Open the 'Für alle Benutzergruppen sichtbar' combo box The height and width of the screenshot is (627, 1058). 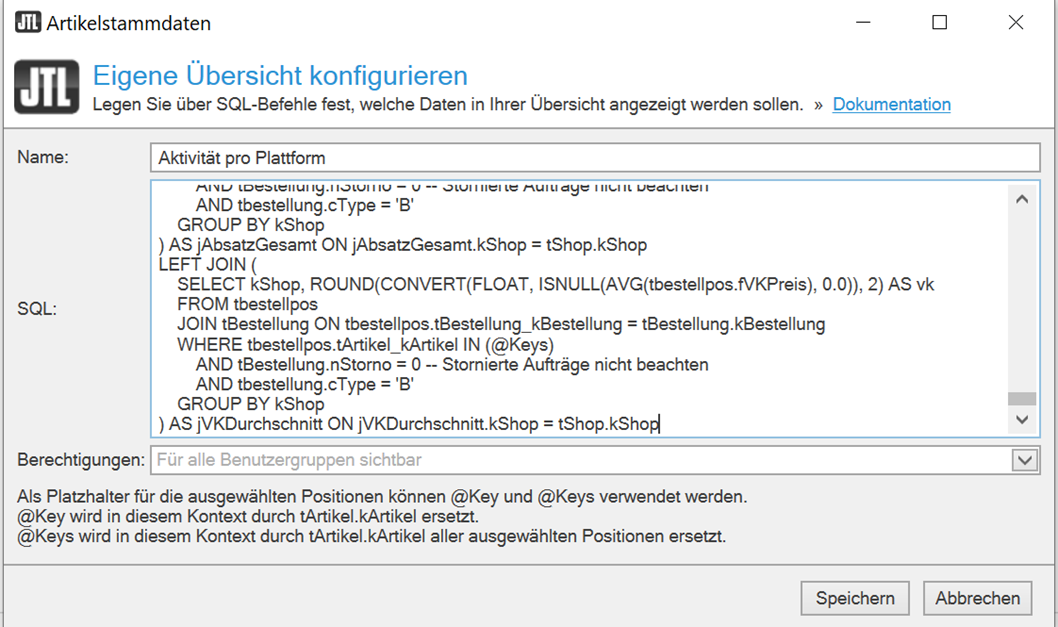(x=580, y=460)
